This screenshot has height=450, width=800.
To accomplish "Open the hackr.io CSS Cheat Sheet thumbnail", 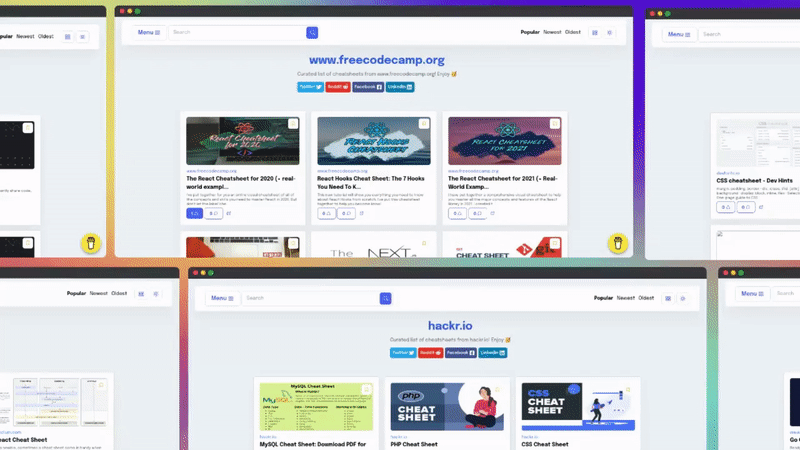I will (578, 407).
